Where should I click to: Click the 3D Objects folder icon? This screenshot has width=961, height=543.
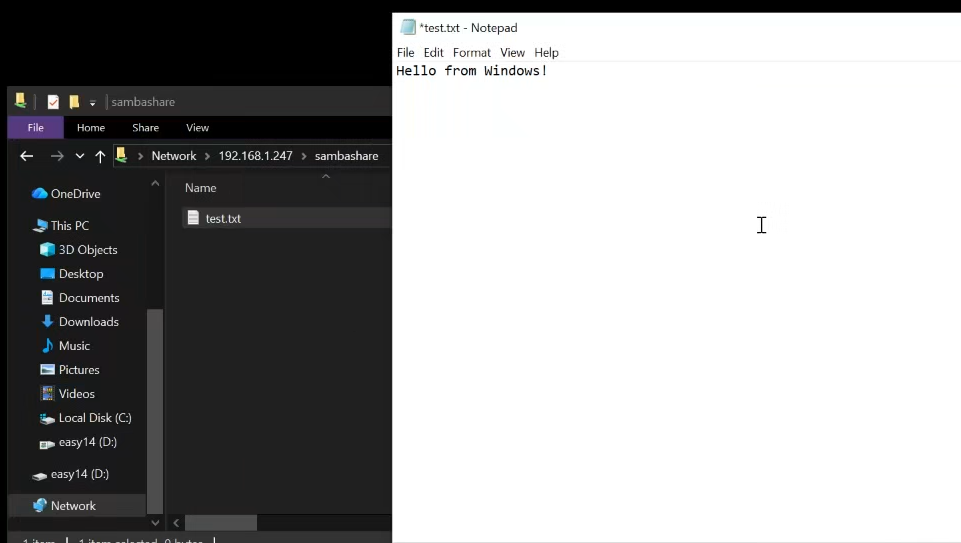(x=47, y=250)
